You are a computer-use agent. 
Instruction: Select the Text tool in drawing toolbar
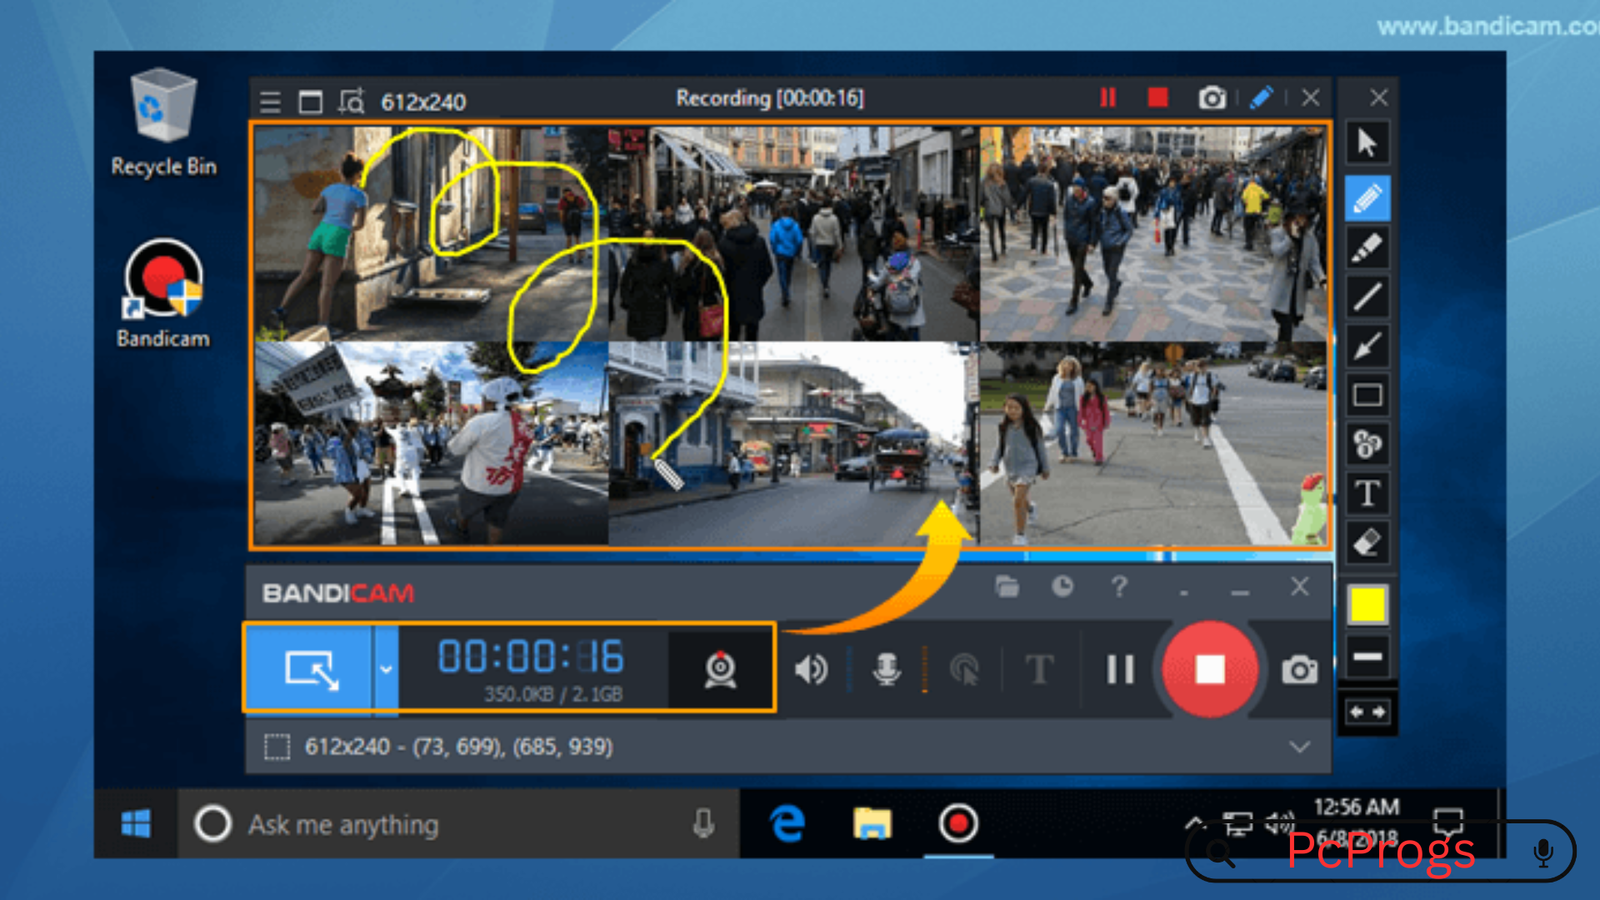[1367, 493]
